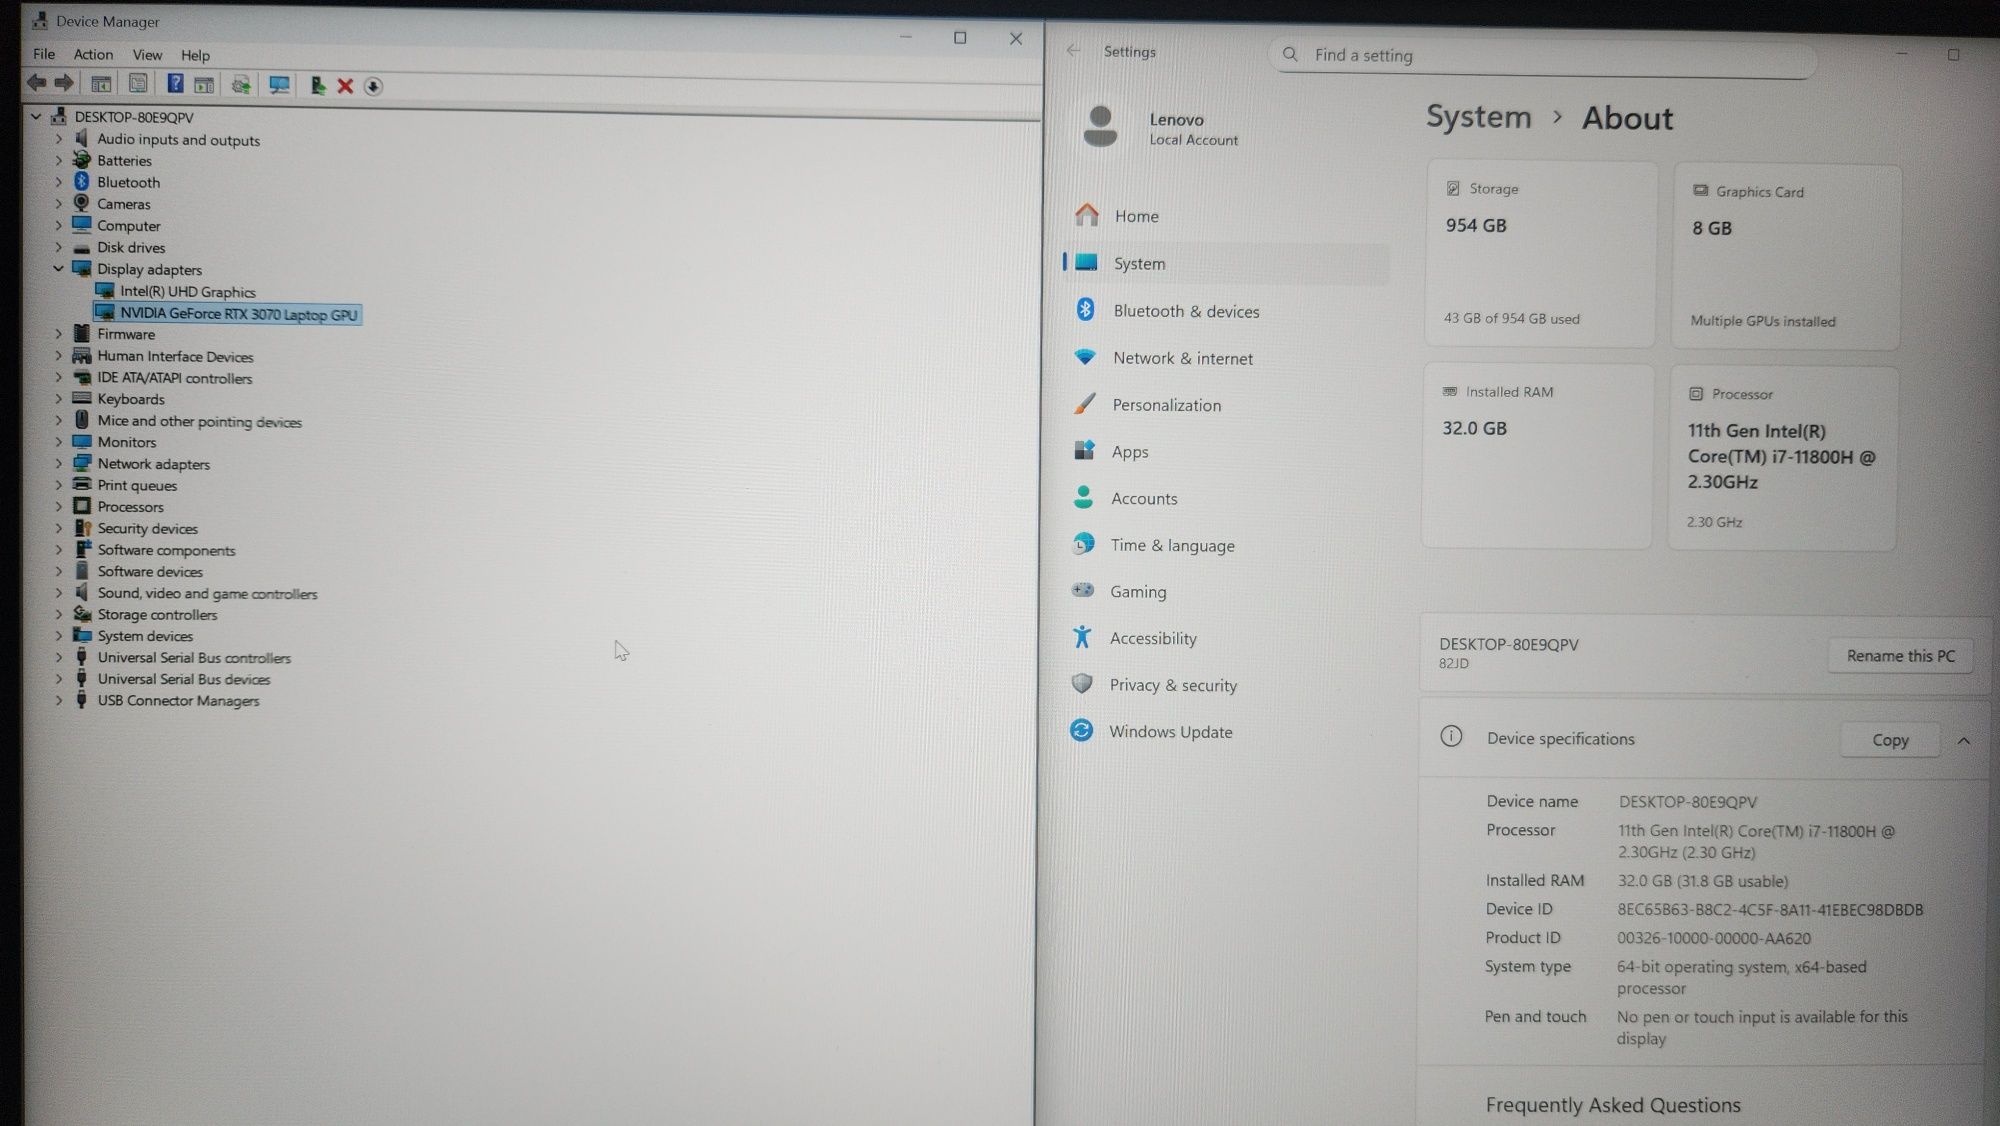Click the red X Uninstall device icon

point(345,86)
